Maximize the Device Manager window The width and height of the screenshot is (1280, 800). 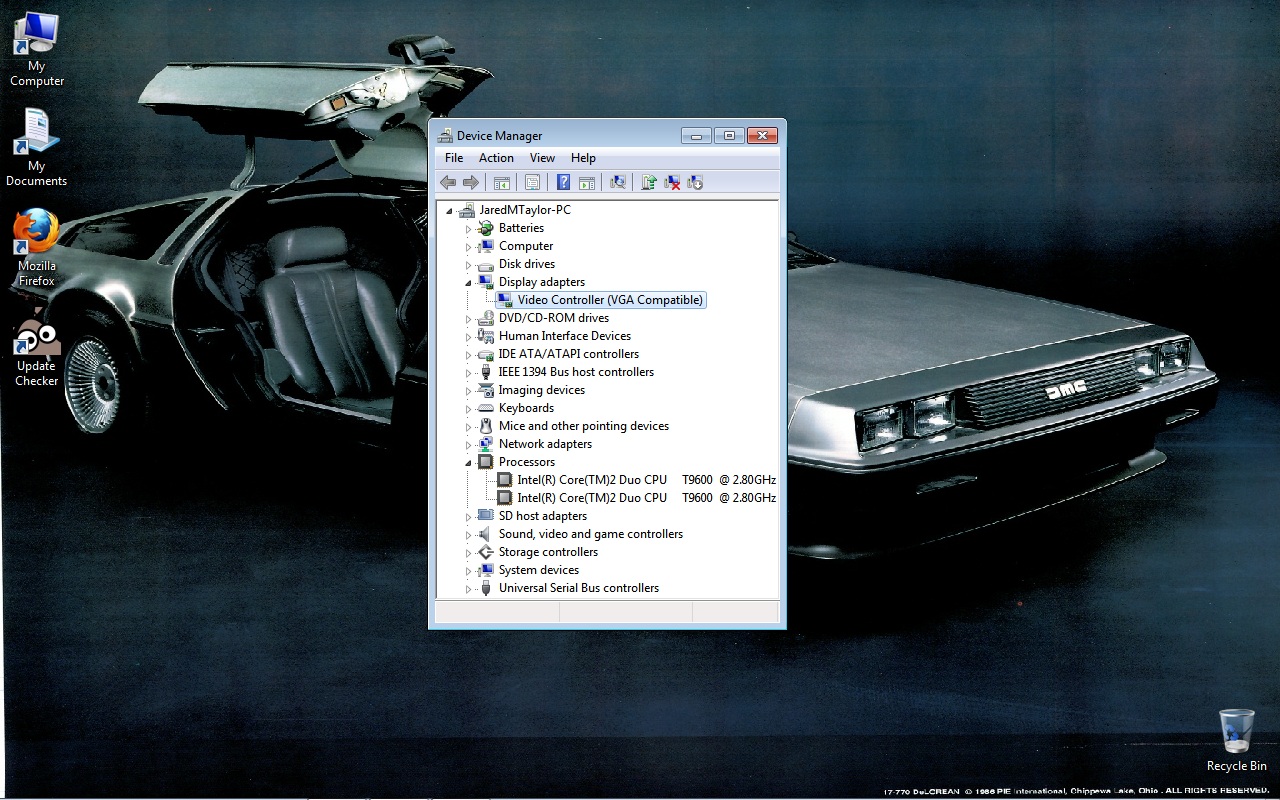(729, 135)
